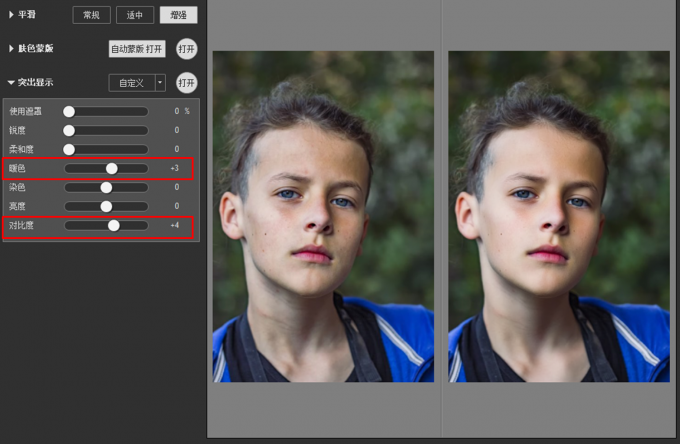Select the 适中 smoothing preset
The width and height of the screenshot is (680, 444).
pos(134,15)
